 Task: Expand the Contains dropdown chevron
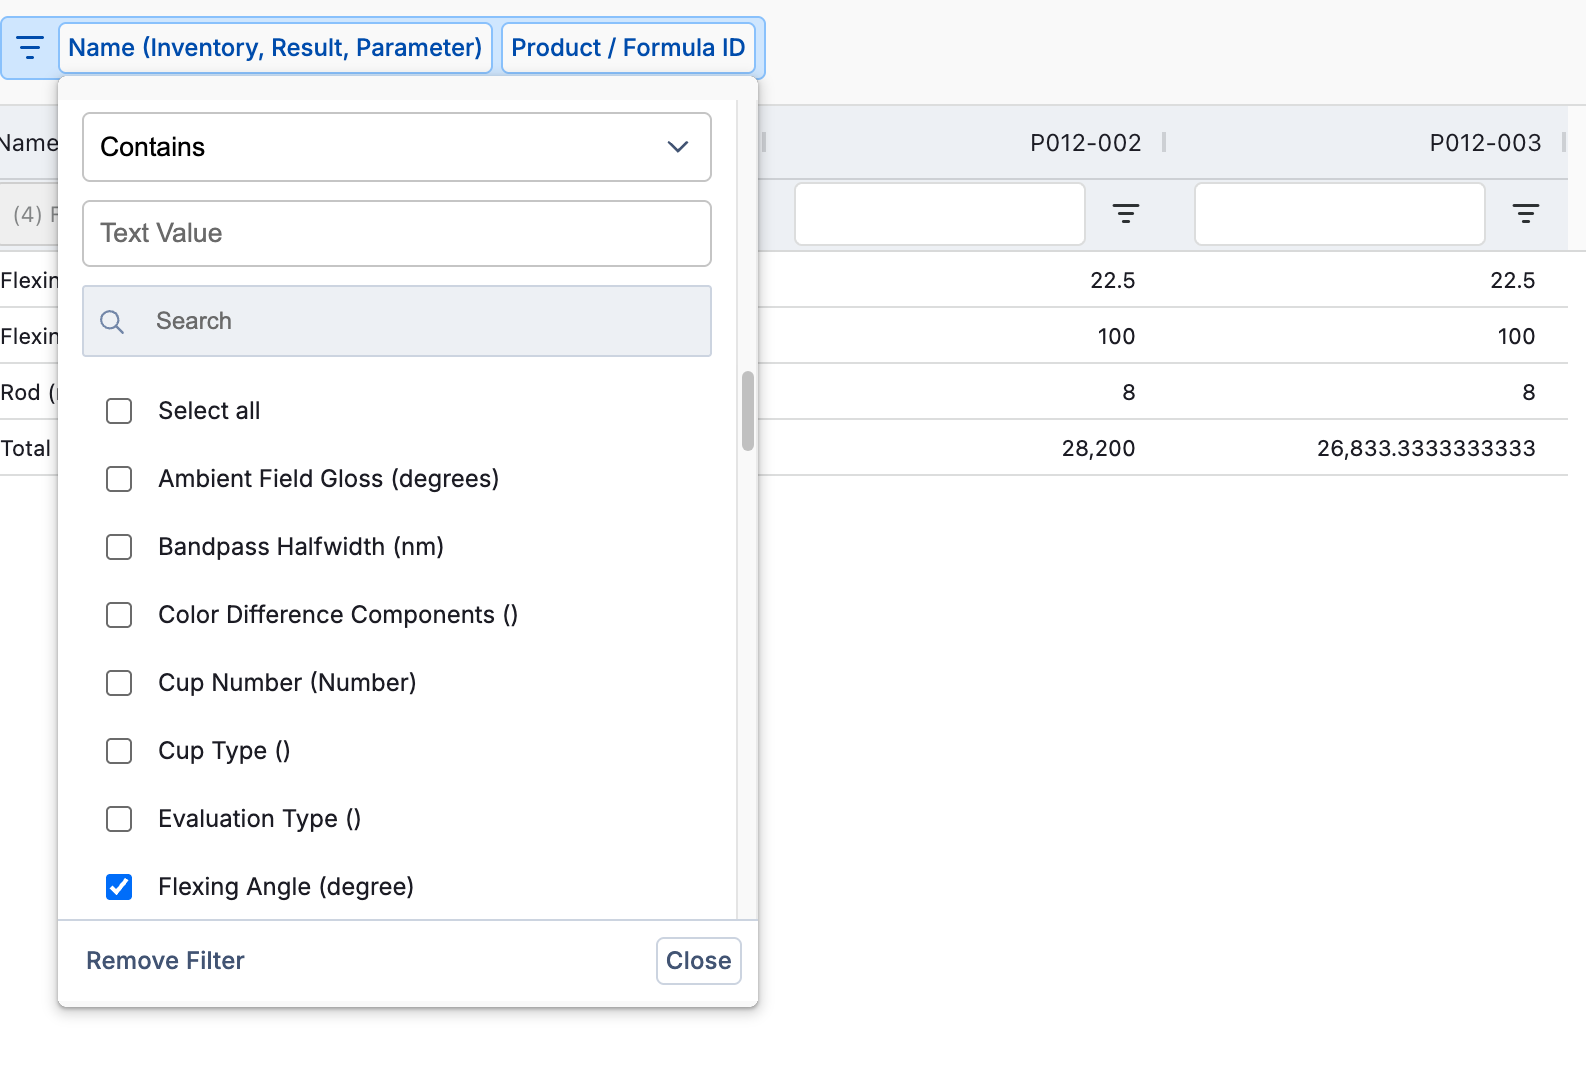(677, 147)
